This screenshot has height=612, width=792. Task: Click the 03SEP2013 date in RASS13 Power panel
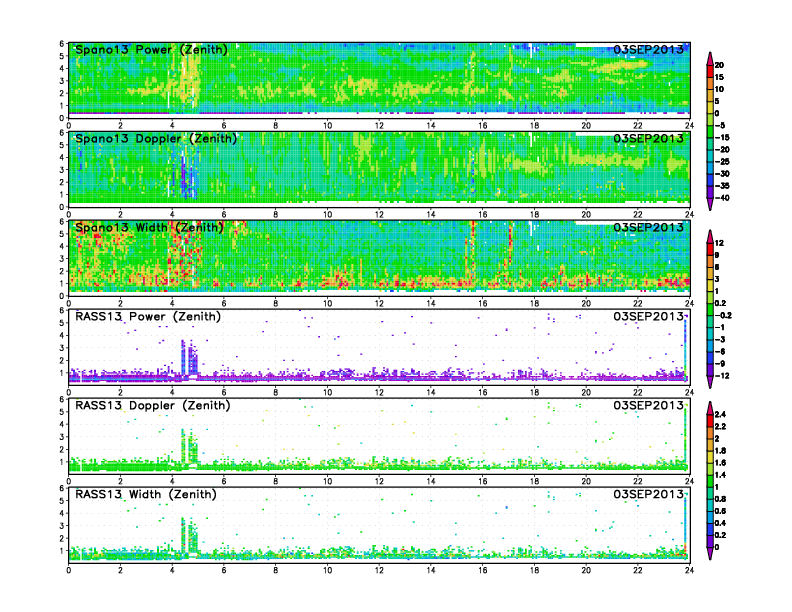point(648,316)
